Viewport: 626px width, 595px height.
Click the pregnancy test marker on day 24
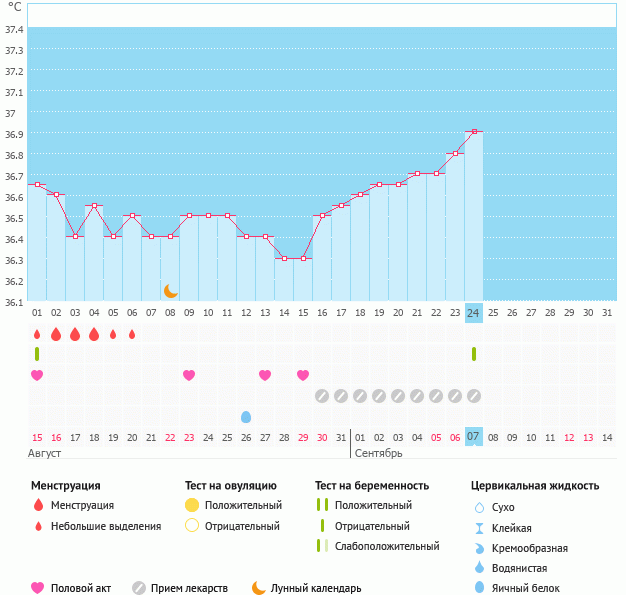point(474,354)
